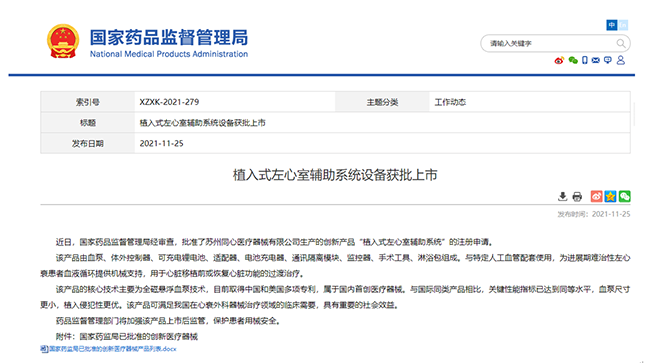The width and height of the screenshot is (652, 363).
Task: Click the keyword search input field
Action: tap(549, 43)
